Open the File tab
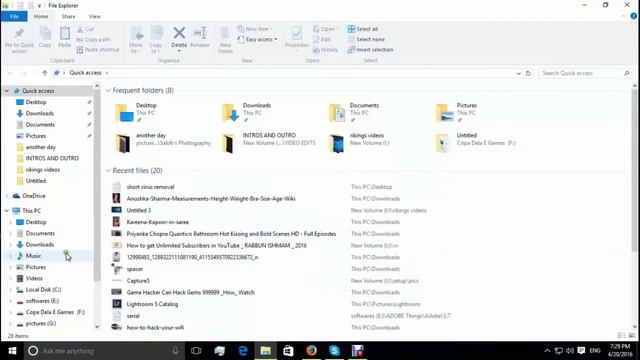This screenshot has width=640, height=360. [x=14, y=16]
